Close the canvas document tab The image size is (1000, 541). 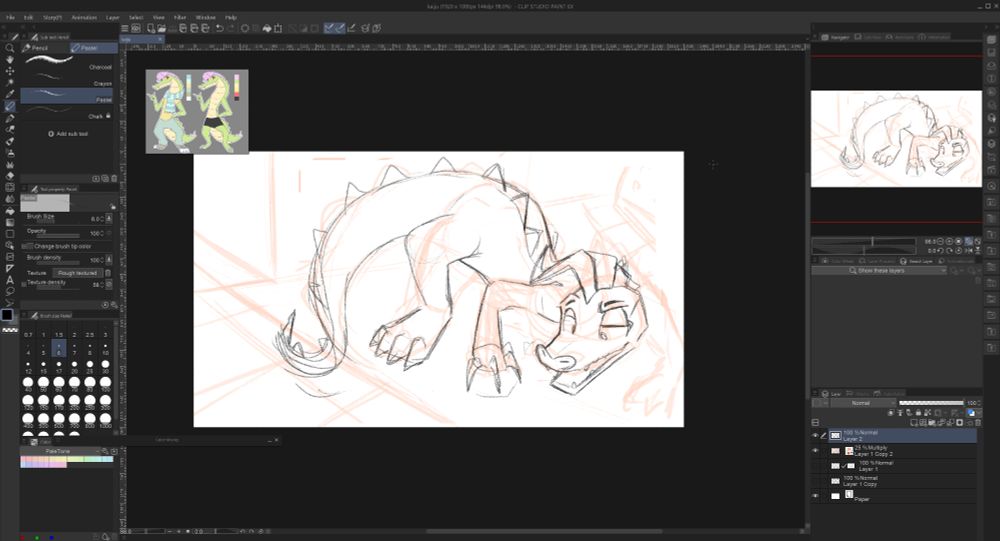coord(160,39)
